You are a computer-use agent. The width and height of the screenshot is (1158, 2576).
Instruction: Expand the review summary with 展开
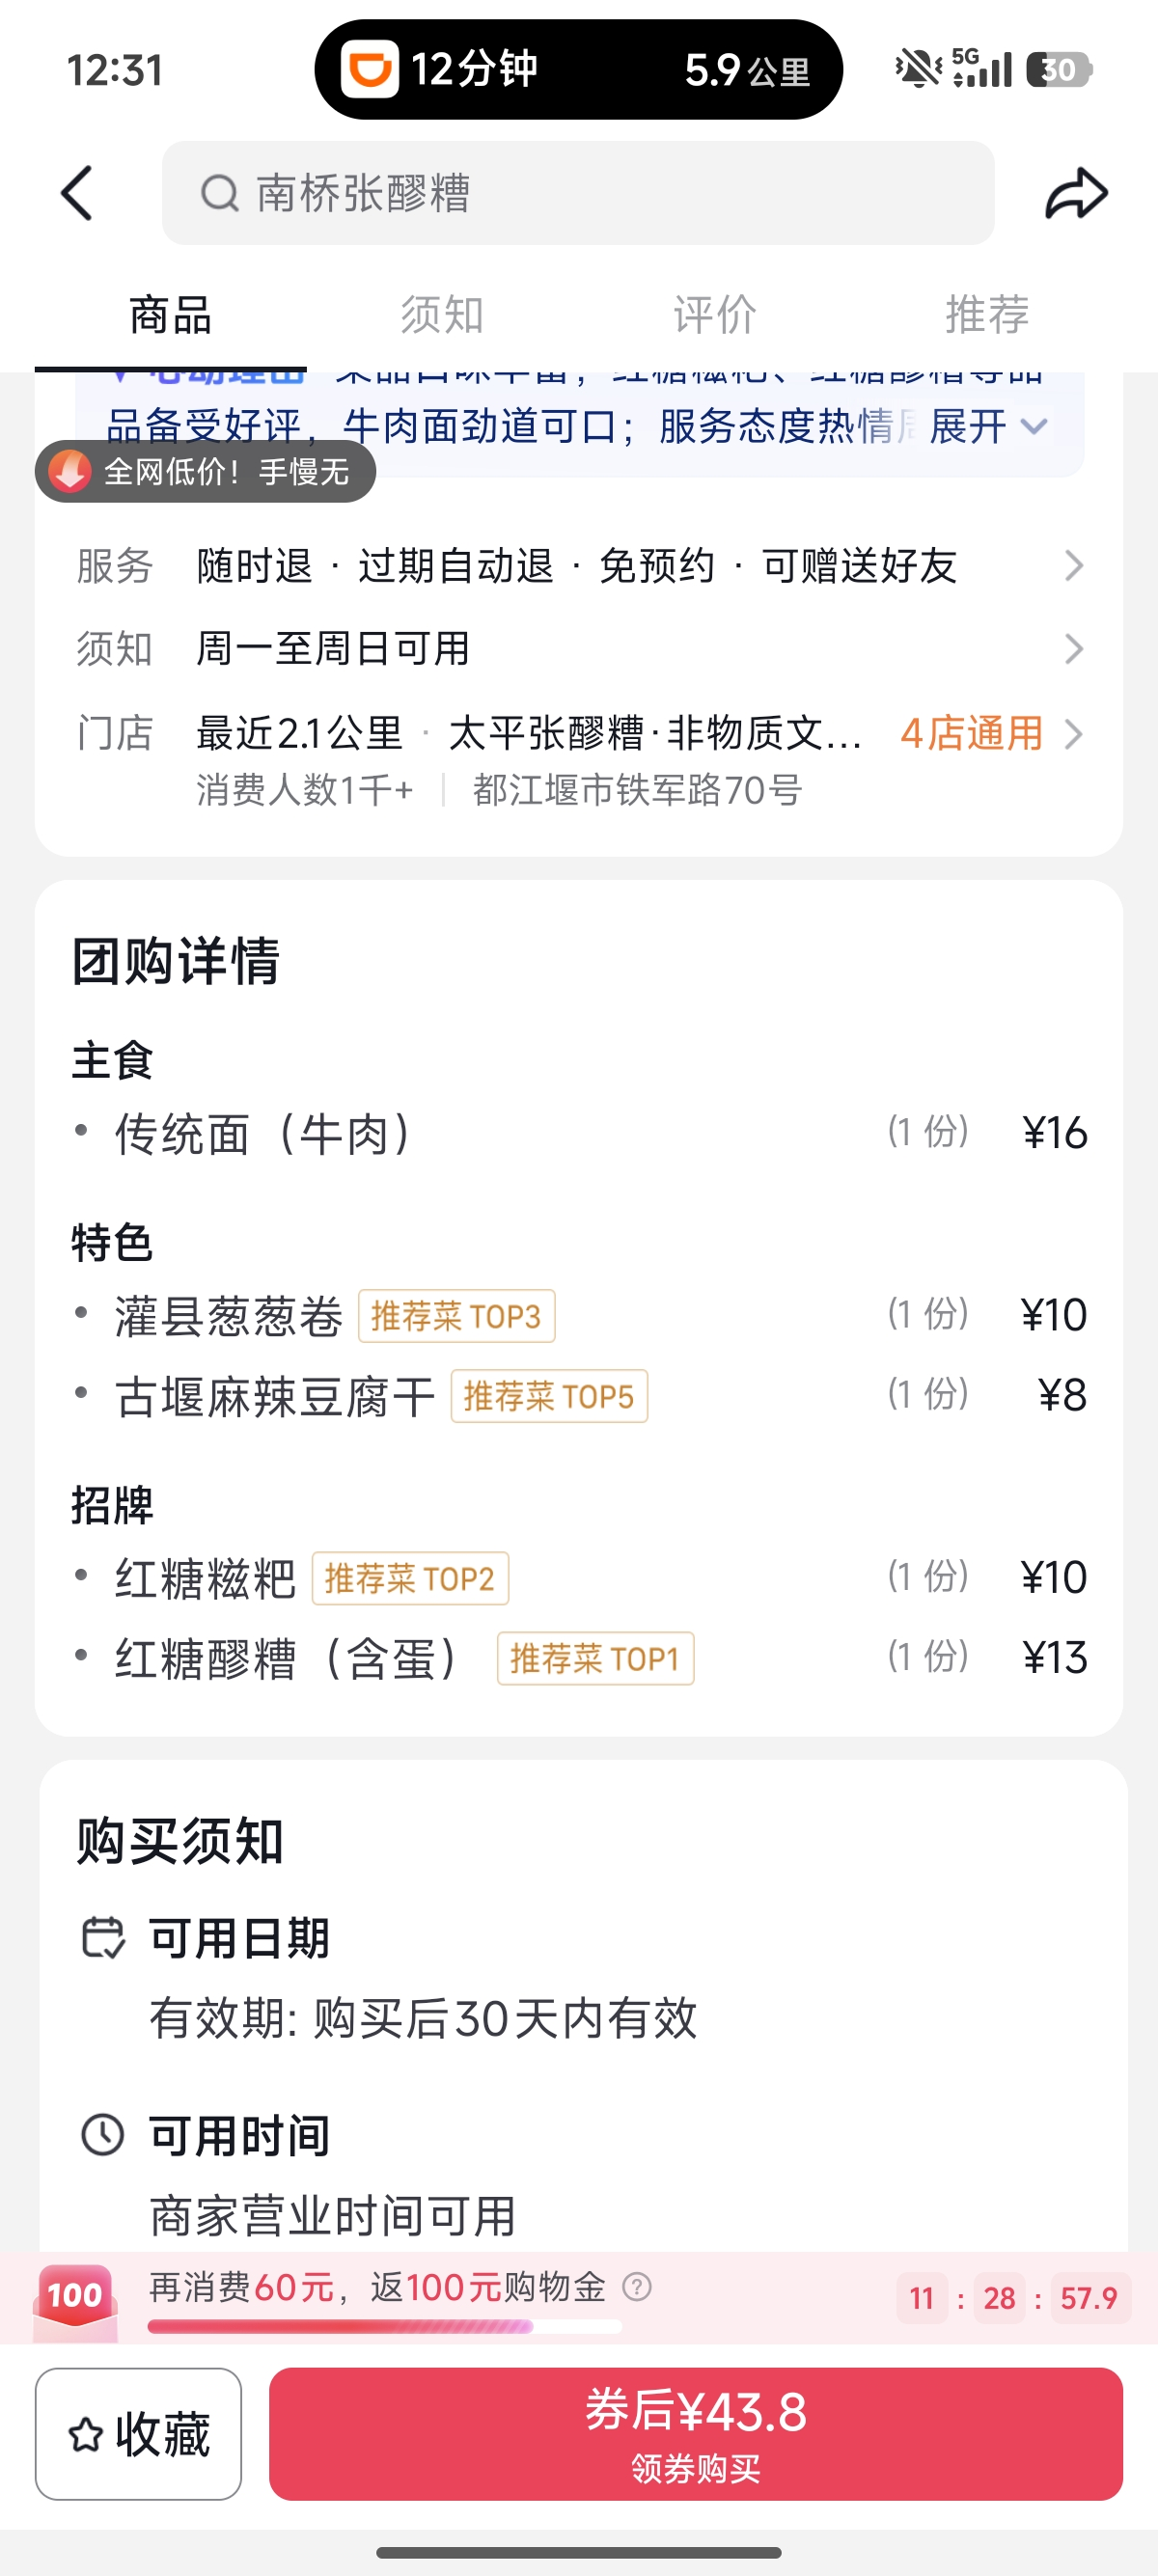coord(987,427)
